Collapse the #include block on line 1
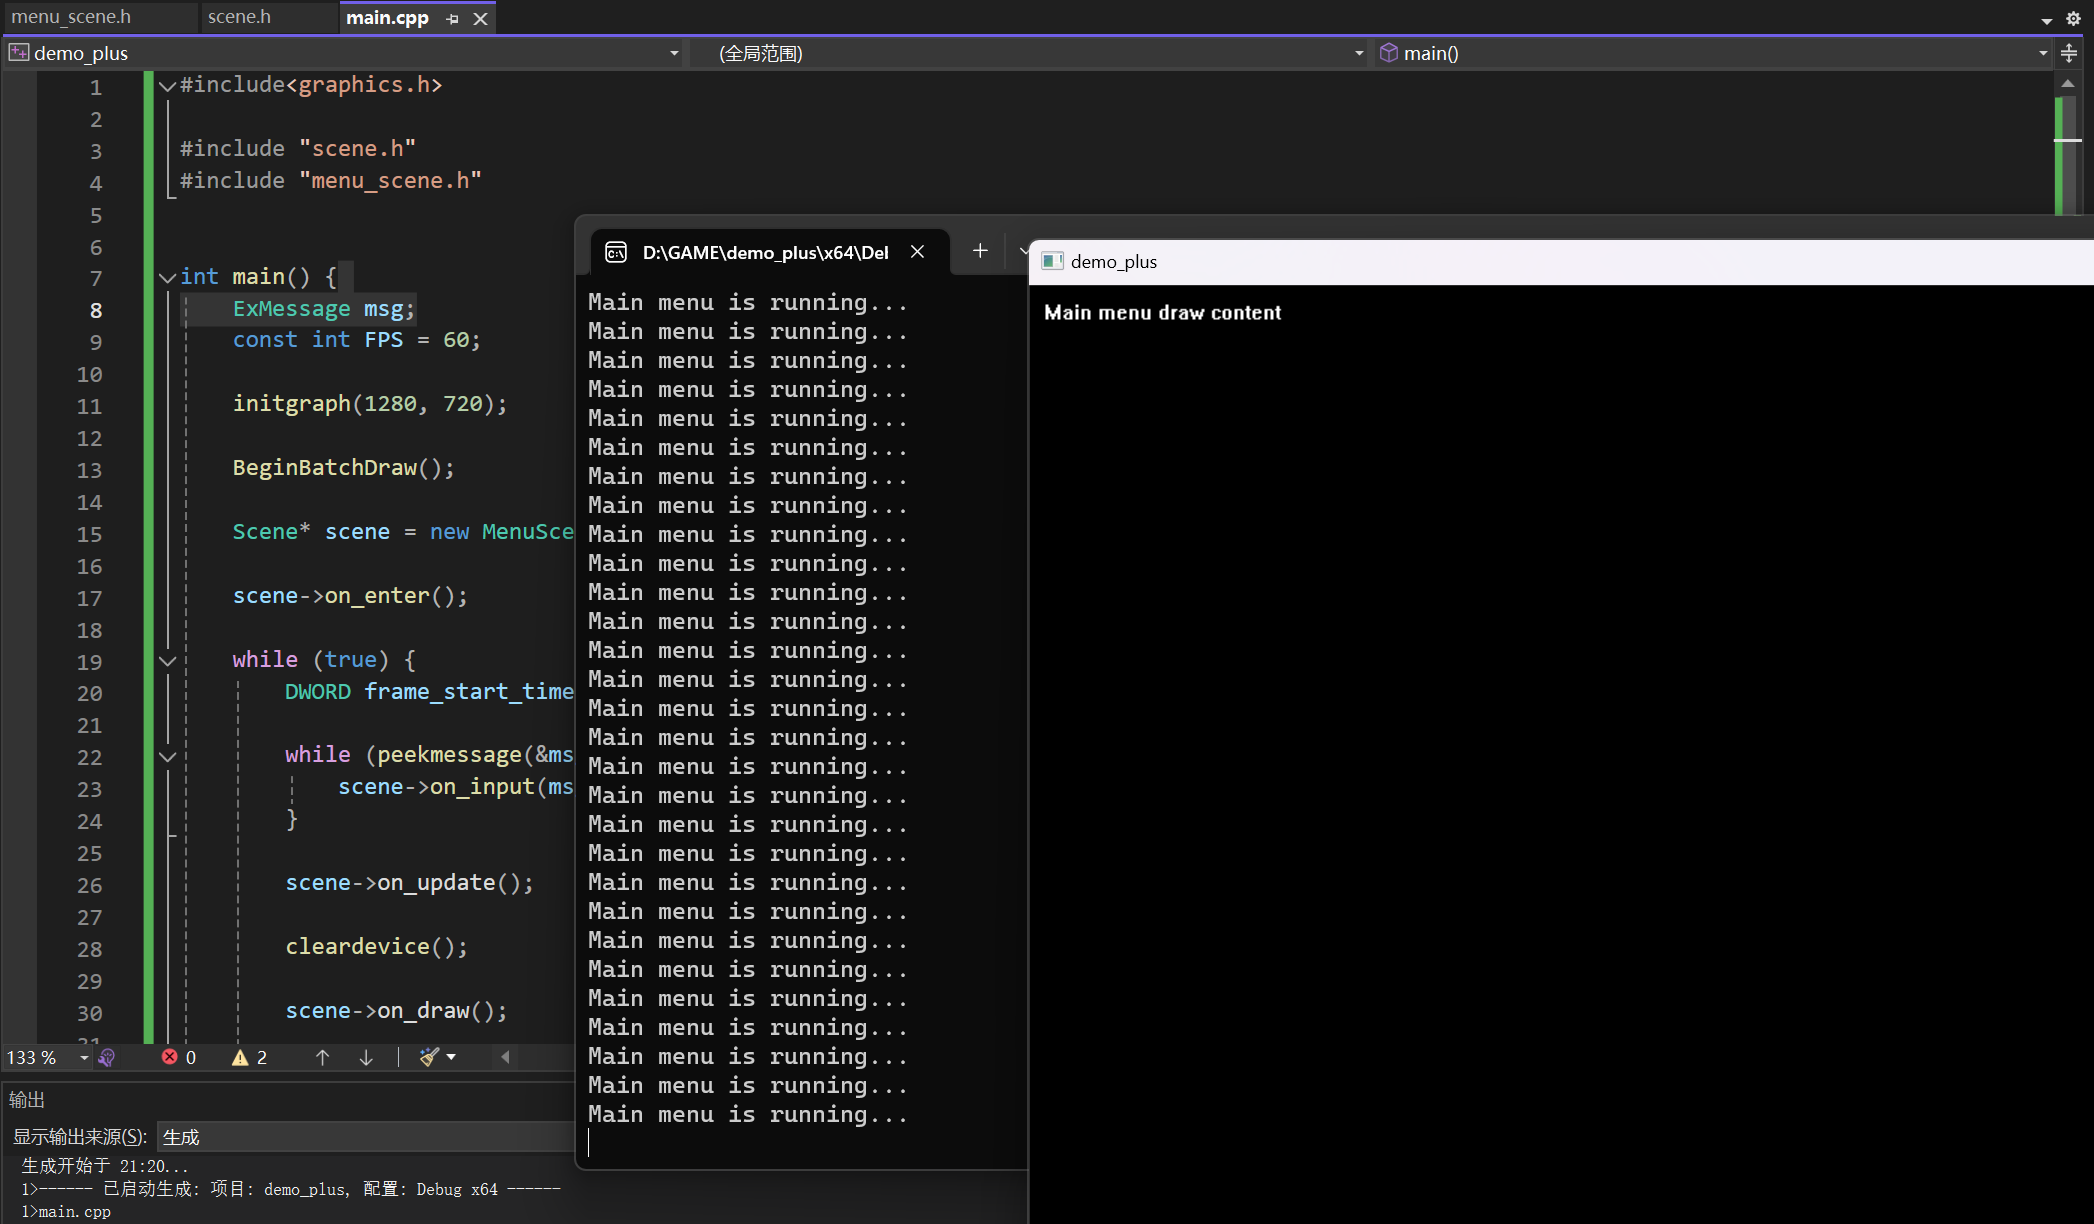Viewport: 2094px width, 1224px height. 168,86
